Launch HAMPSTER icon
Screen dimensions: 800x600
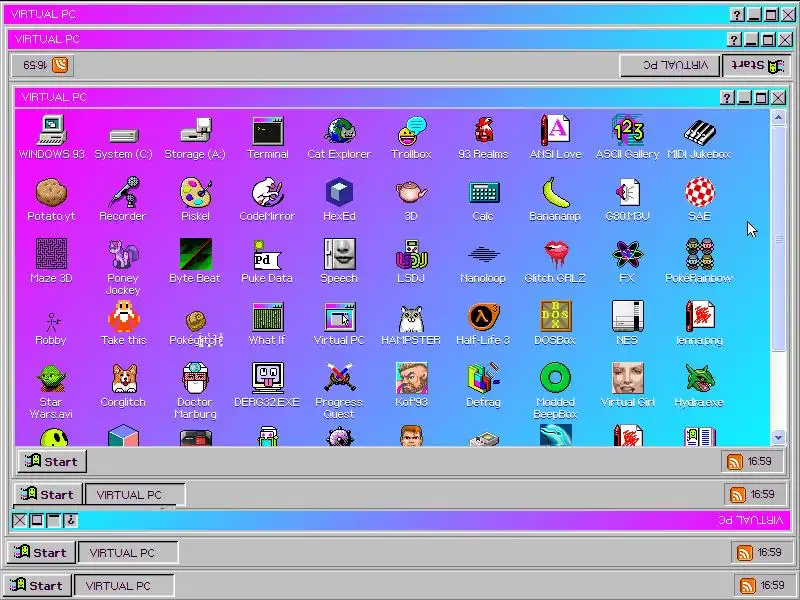[411, 318]
